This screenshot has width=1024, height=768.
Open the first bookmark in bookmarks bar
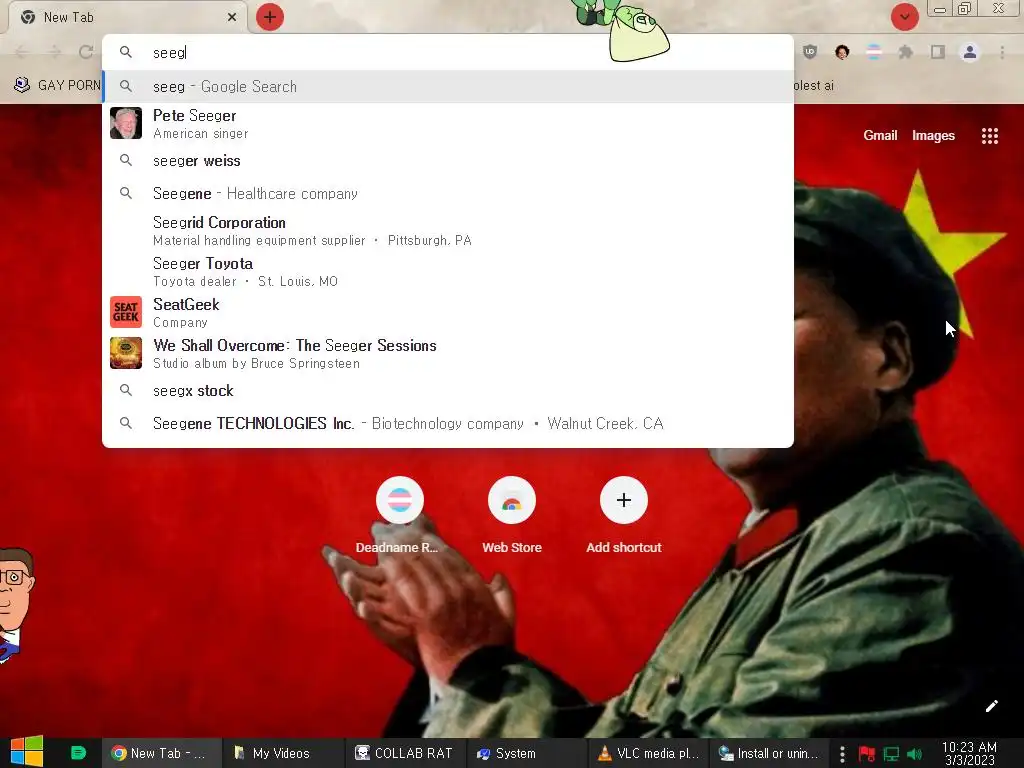57,85
